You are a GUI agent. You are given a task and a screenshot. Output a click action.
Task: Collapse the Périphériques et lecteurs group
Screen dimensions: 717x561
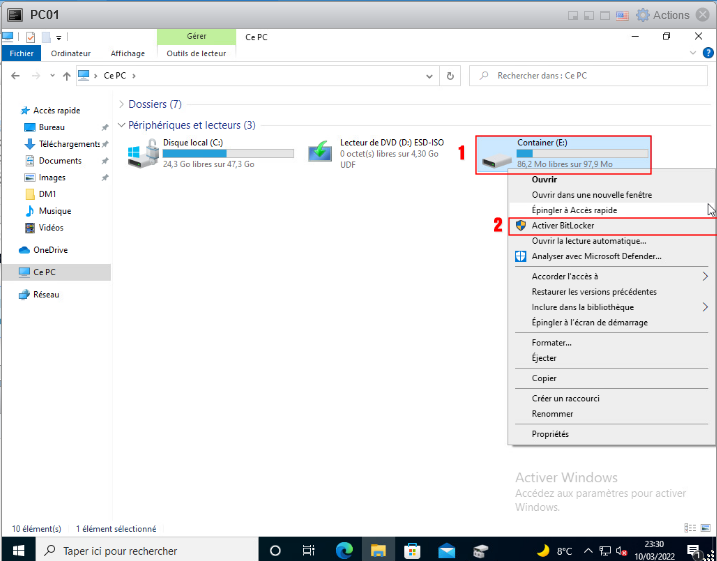click(121, 125)
